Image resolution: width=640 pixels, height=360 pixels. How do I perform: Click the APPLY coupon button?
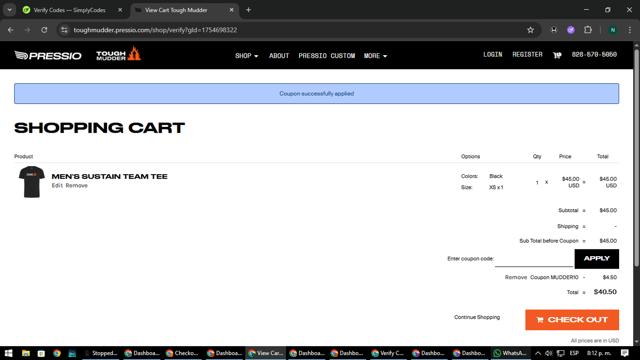(596, 259)
